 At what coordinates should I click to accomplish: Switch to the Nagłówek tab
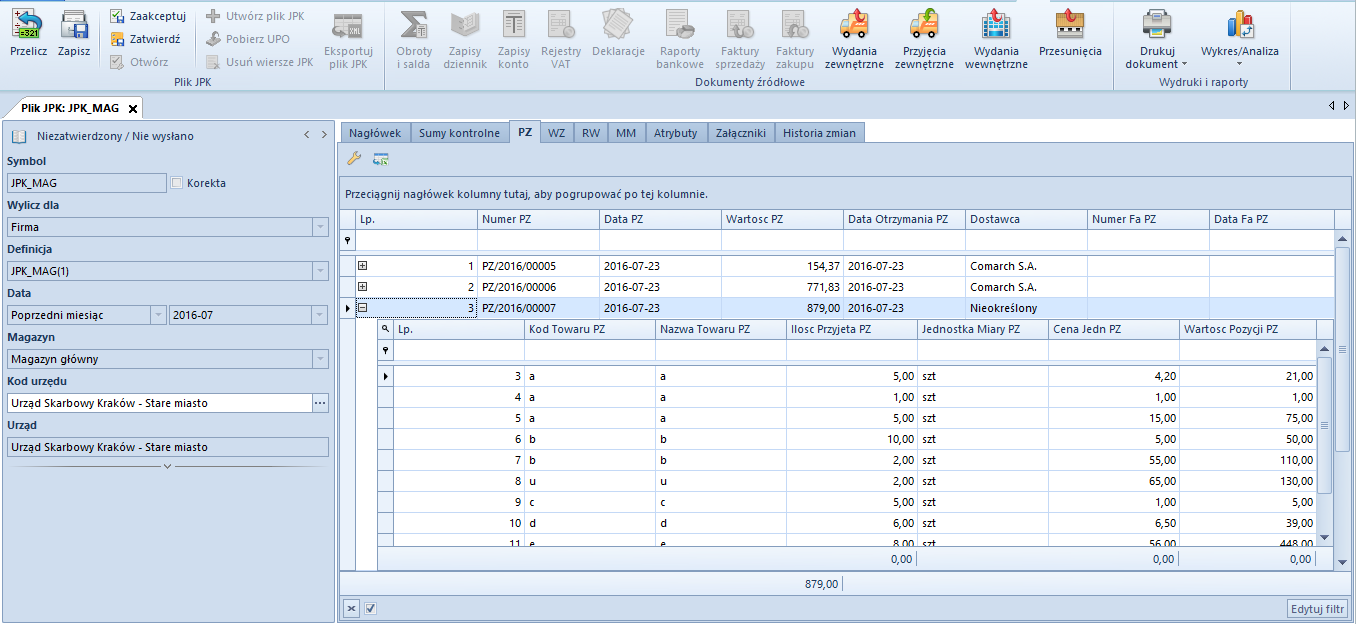pyautogui.click(x=375, y=133)
